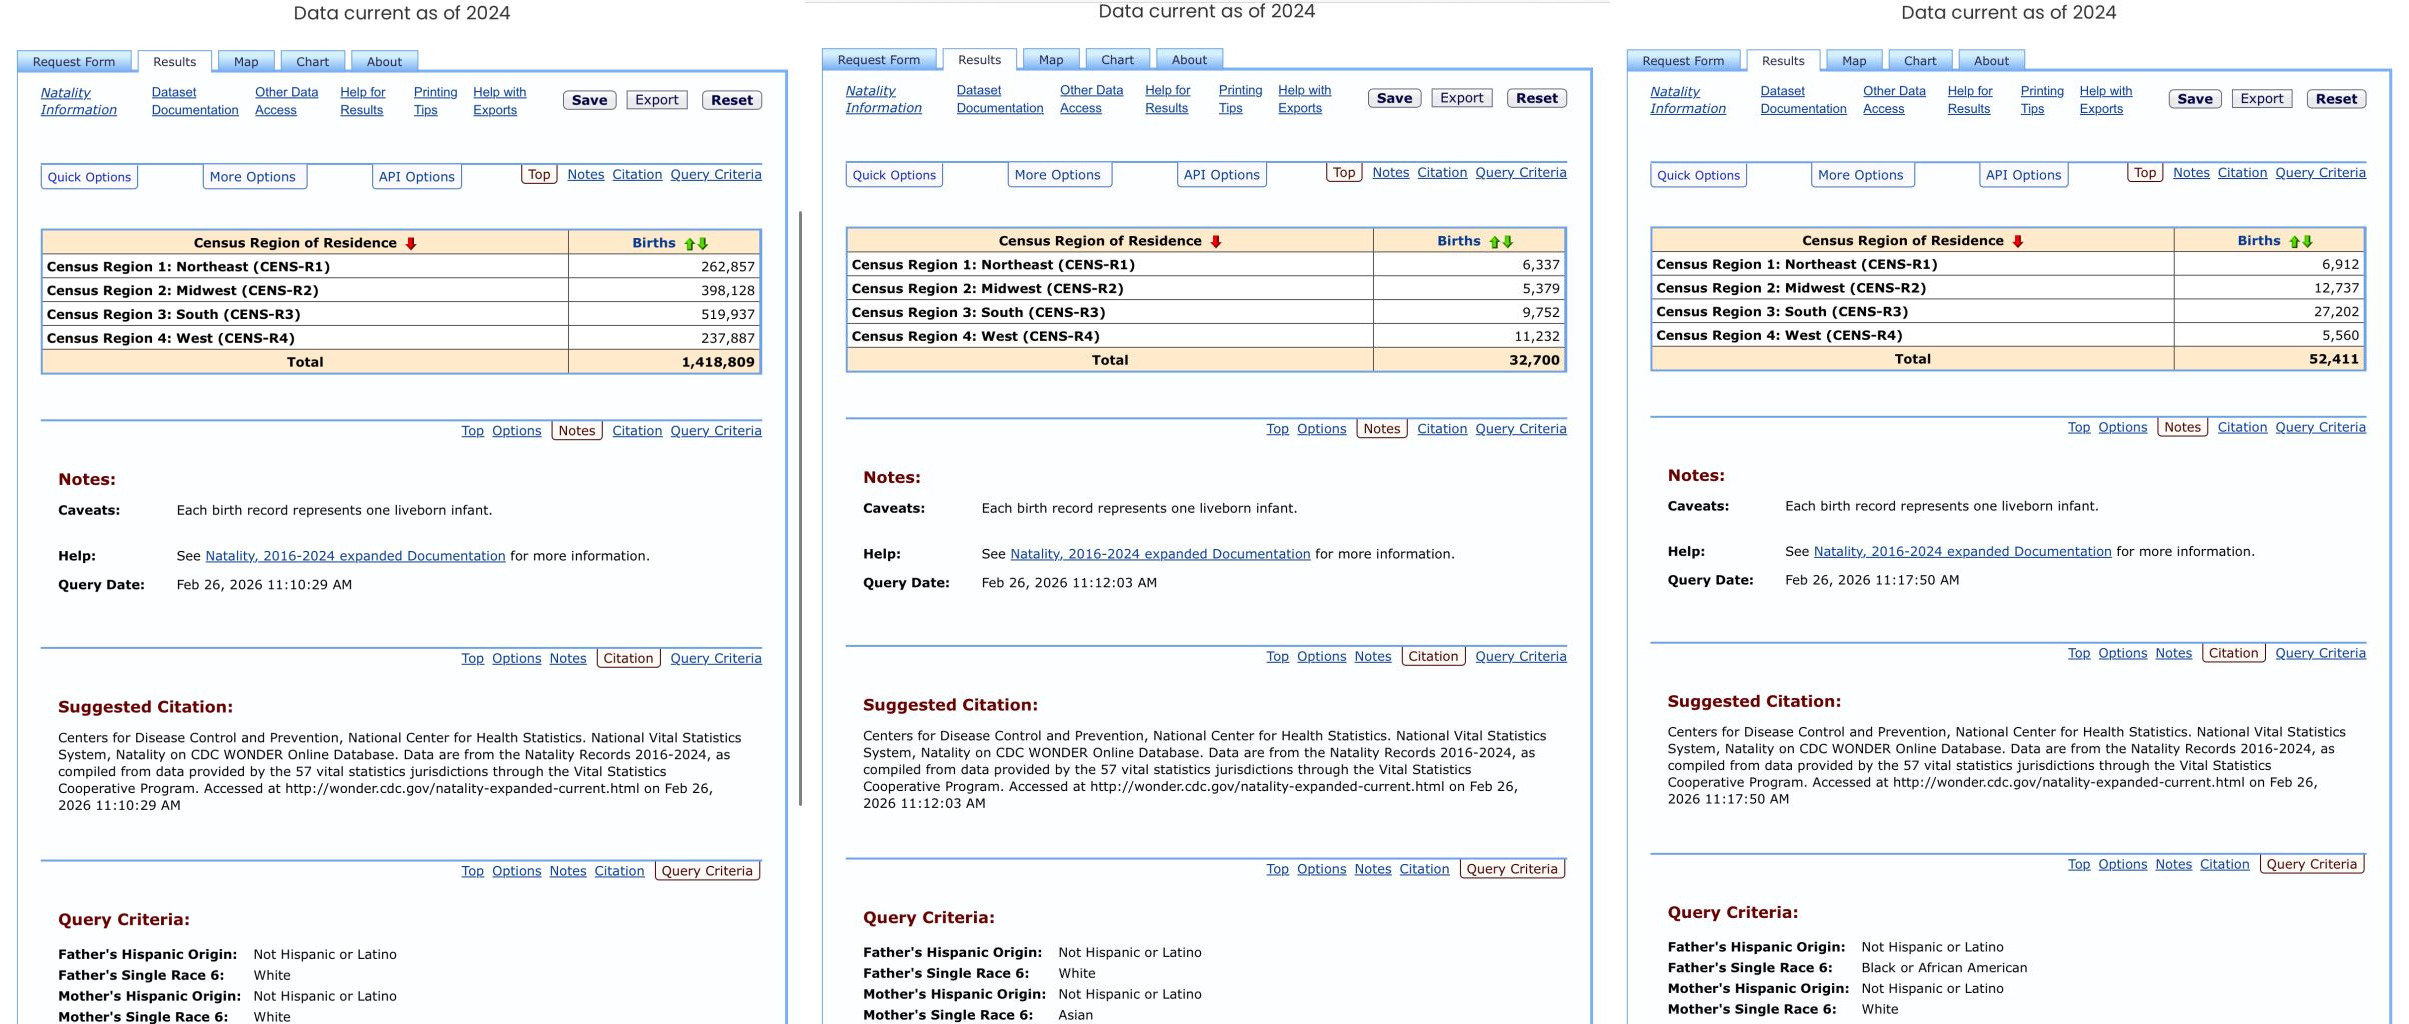Open Natality expanded Documentation link in the right panel's Notes
The width and height of the screenshot is (2409, 1024).
pos(1963,552)
